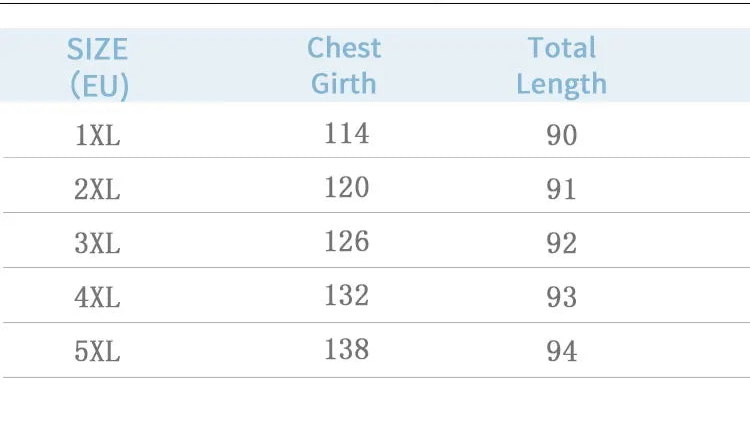Click the 5XL size label

pos(98,351)
